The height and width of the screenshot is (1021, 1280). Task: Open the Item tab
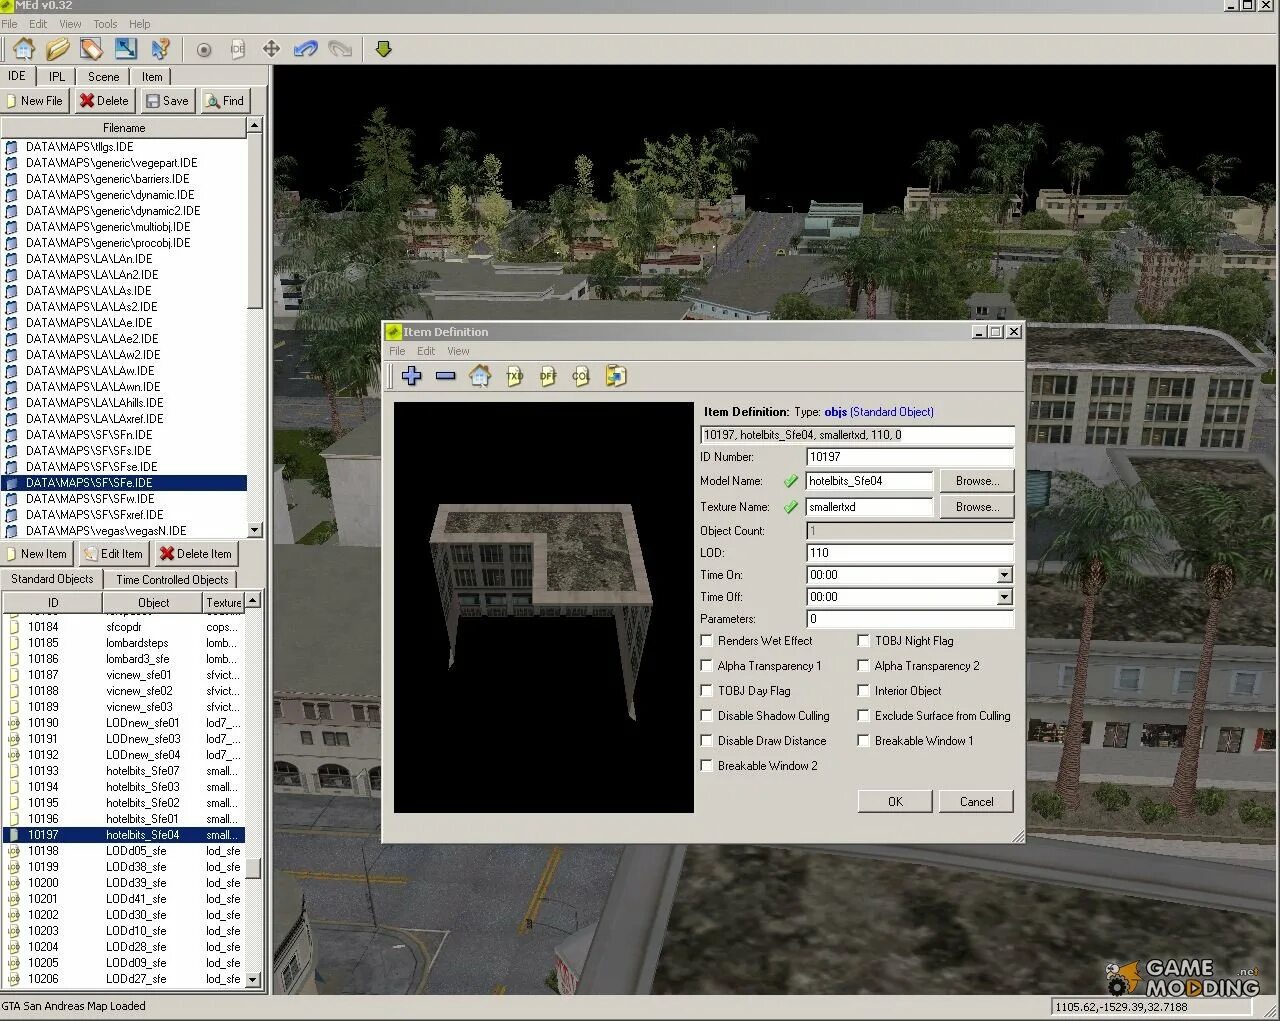pyautogui.click(x=152, y=76)
